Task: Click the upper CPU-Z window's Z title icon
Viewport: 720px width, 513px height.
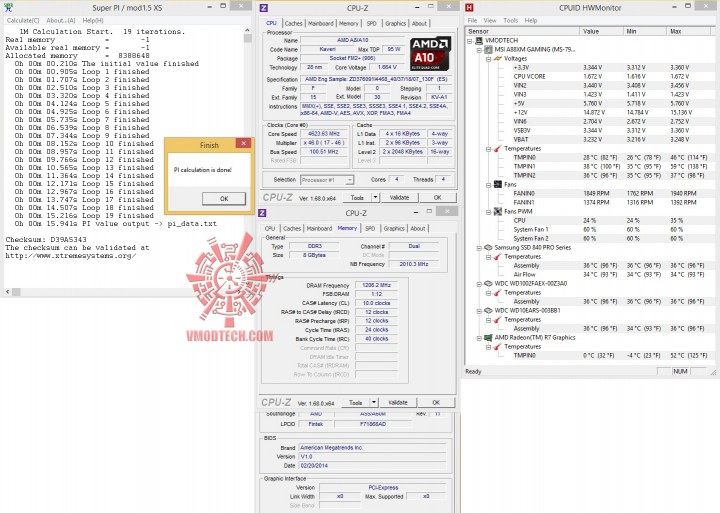Action: coord(264,8)
